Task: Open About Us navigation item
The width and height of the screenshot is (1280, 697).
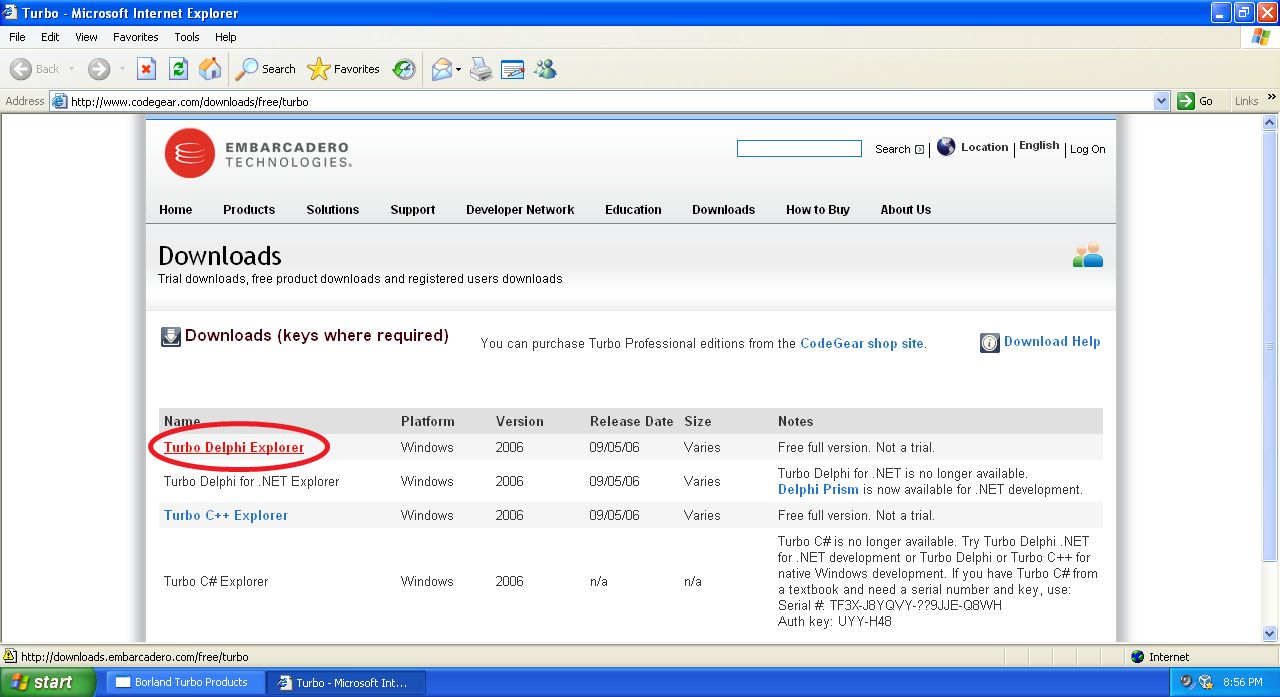Action: pyautogui.click(x=906, y=210)
